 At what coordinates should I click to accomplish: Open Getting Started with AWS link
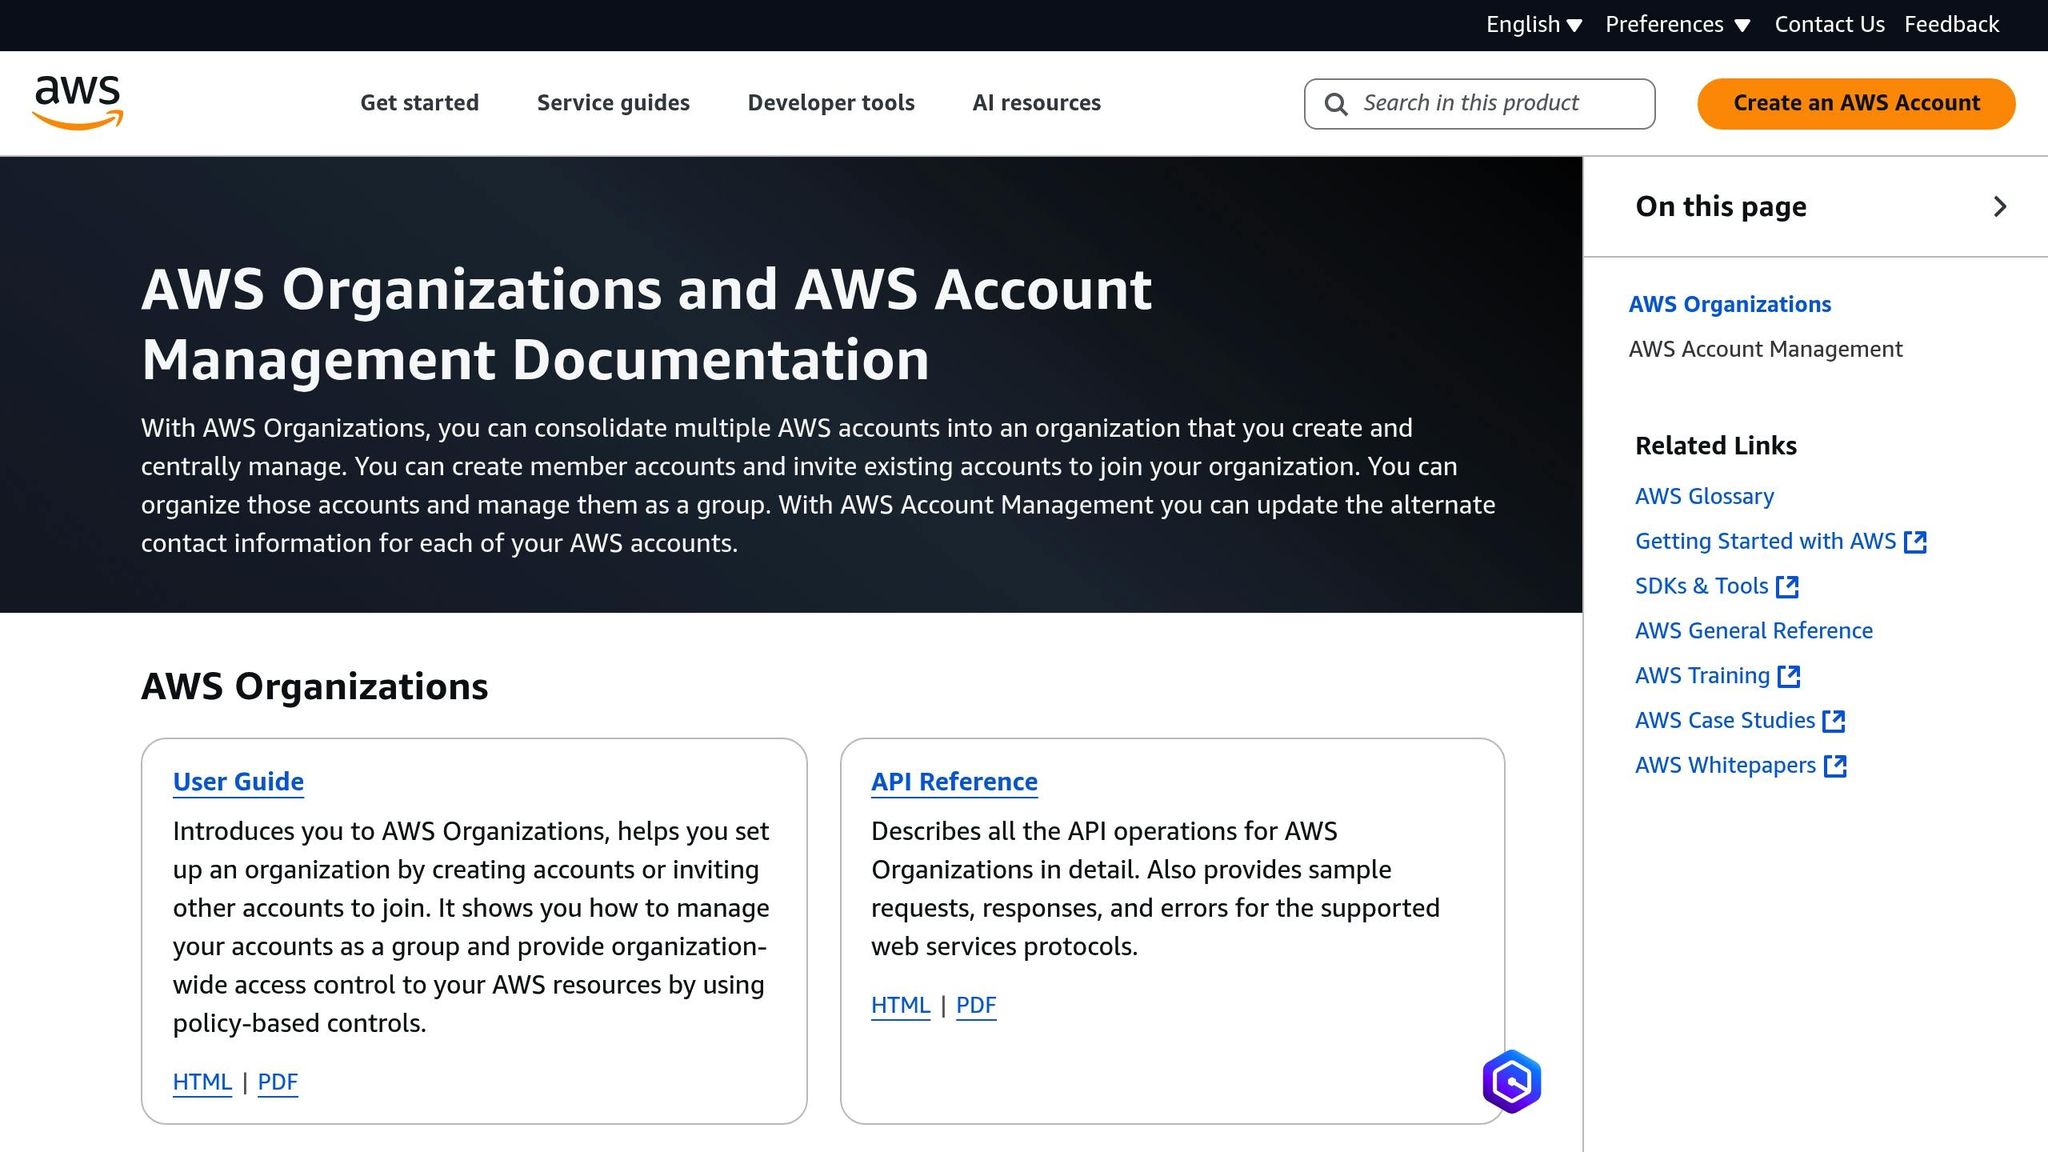pos(1765,541)
